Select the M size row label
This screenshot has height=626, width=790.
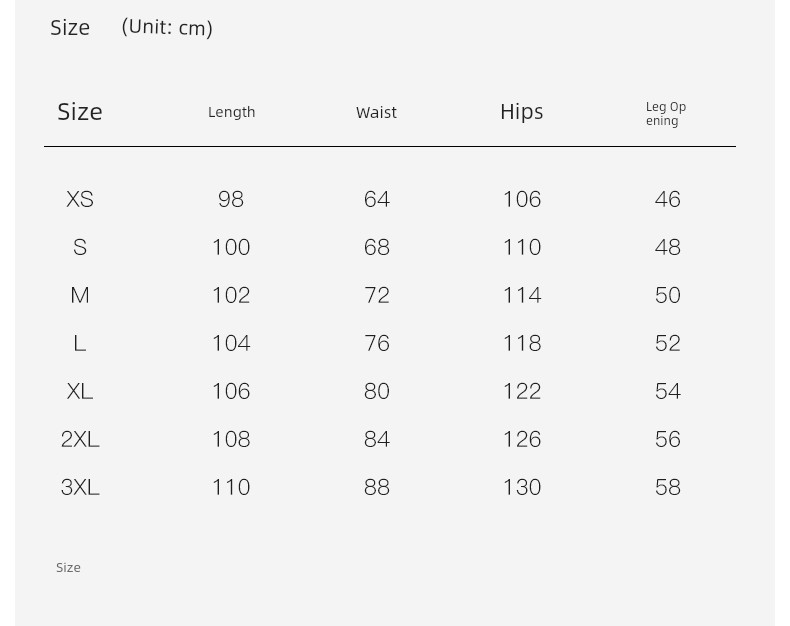(x=80, y=295)
